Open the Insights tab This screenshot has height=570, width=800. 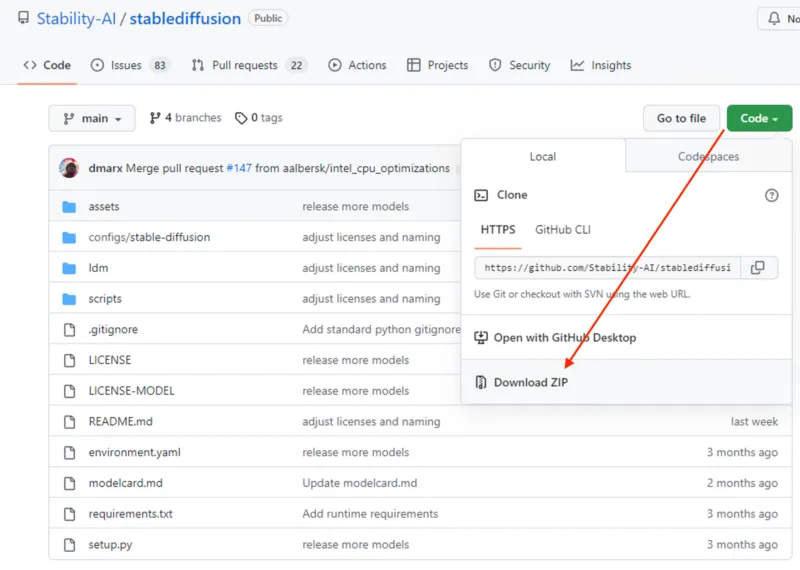coord(601,65)
